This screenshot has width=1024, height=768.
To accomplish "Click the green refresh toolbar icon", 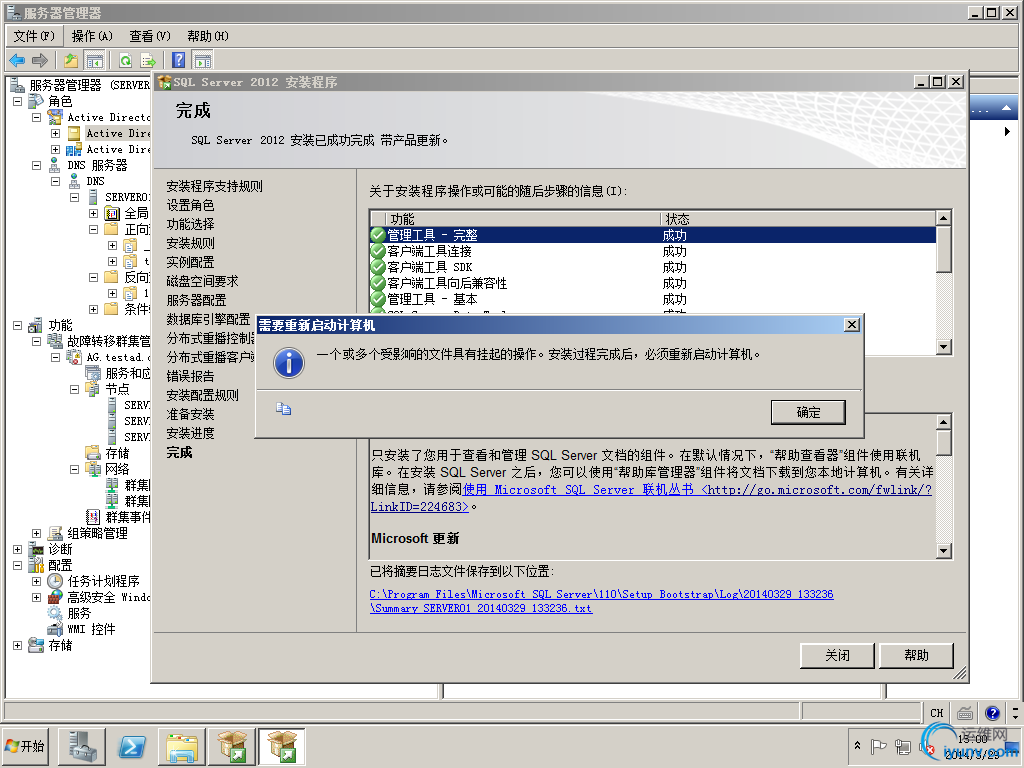I will click(125, 61).
